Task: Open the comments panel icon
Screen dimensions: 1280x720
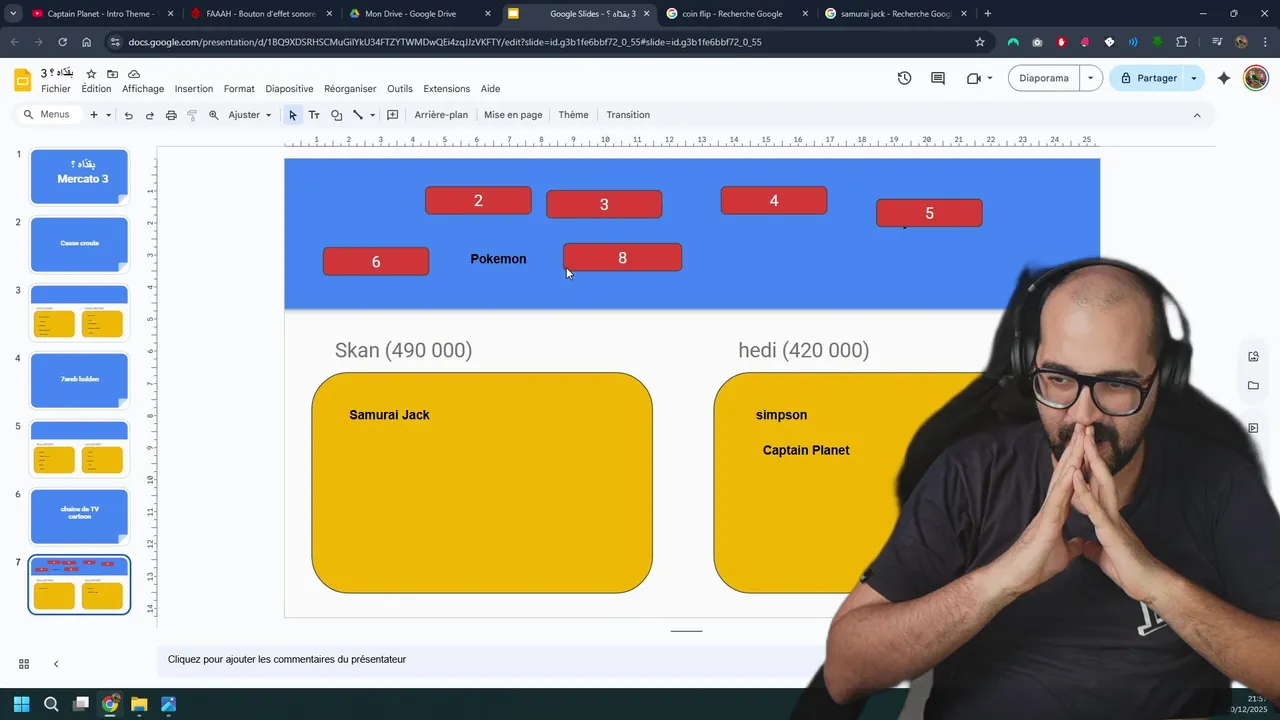Action: point(938,78)
